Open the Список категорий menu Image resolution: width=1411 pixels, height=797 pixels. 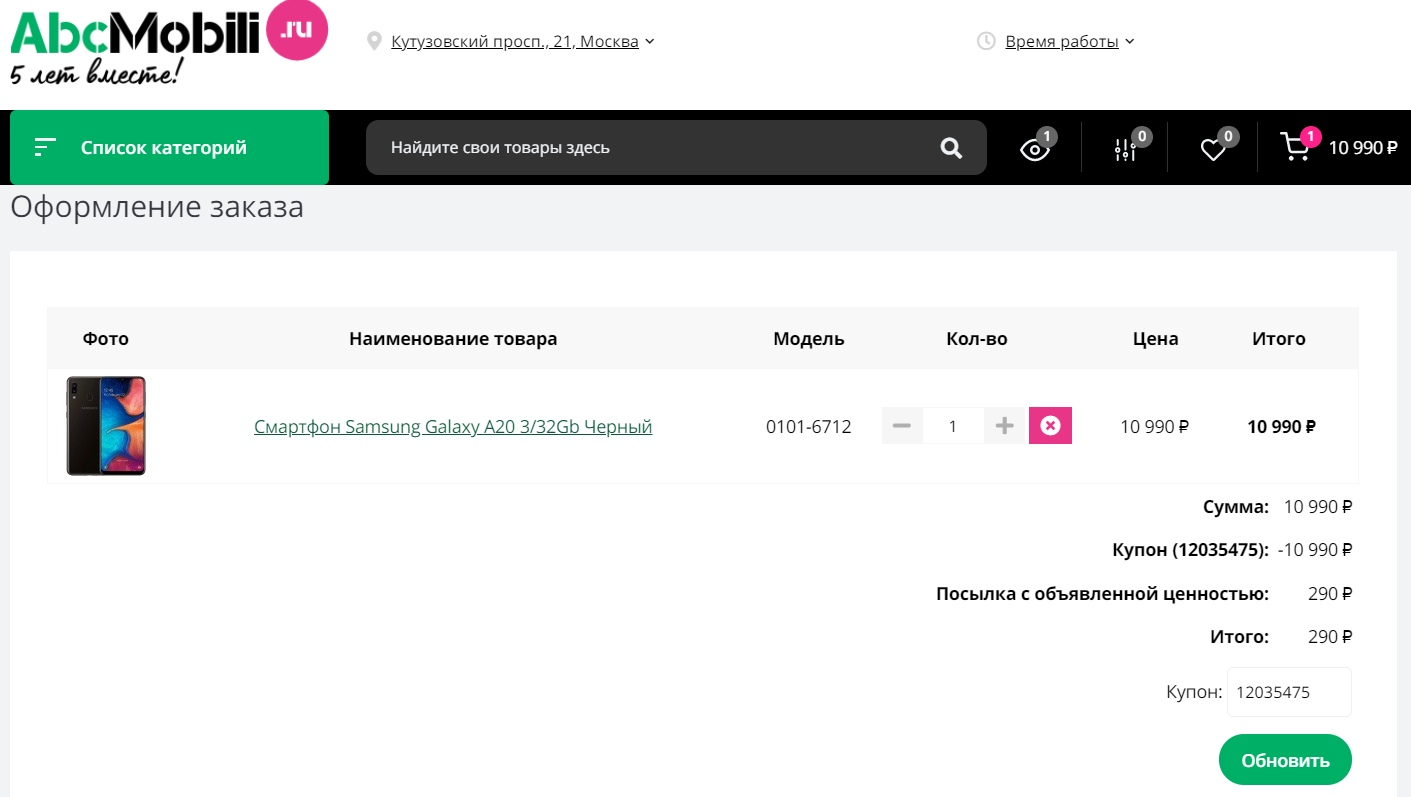(169, 148)
